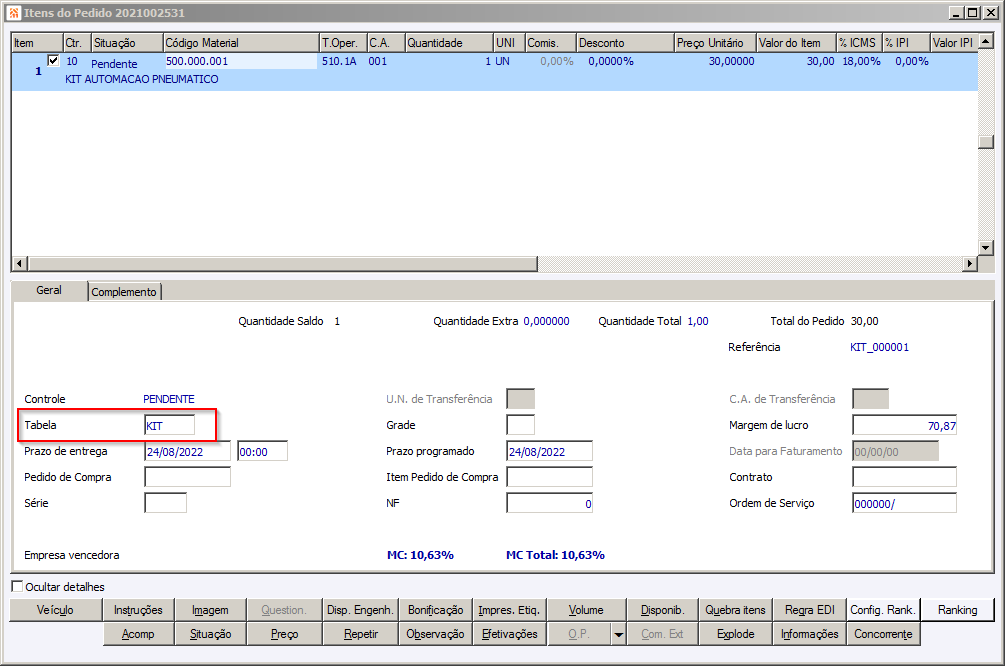Click the Preço Unitário column header

click(715, 43)
